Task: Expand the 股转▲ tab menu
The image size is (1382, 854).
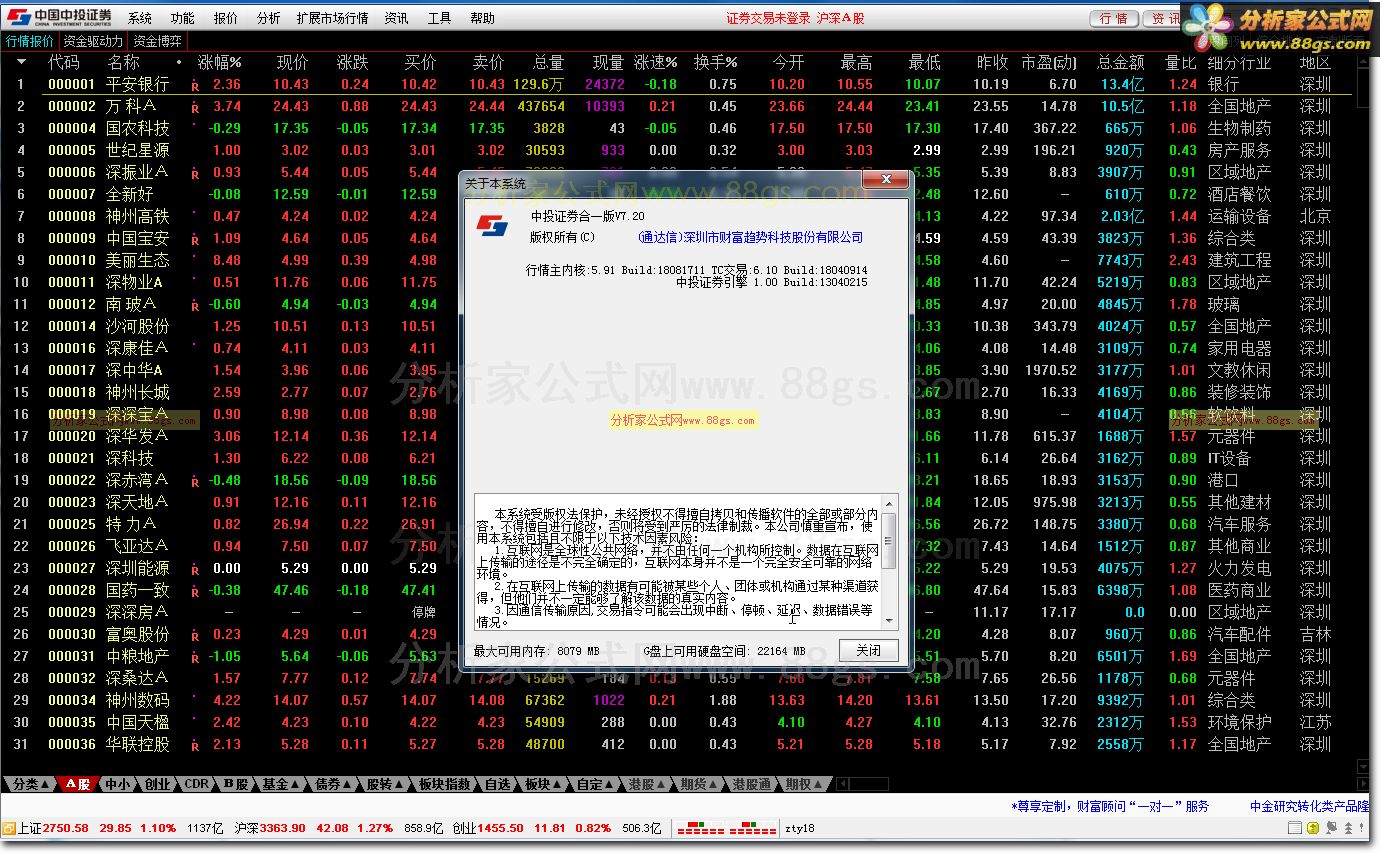Action: tap(386, 784)
